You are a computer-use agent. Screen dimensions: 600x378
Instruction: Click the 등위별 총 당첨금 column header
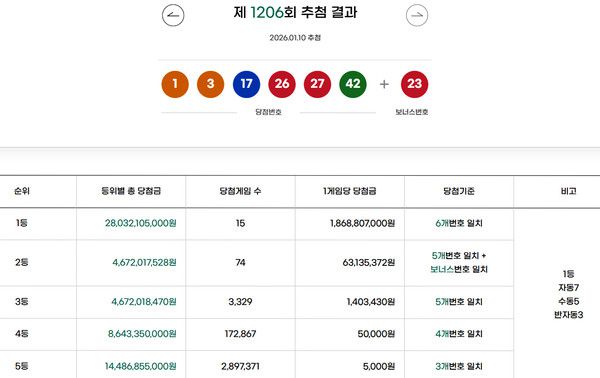click(131, 191)
